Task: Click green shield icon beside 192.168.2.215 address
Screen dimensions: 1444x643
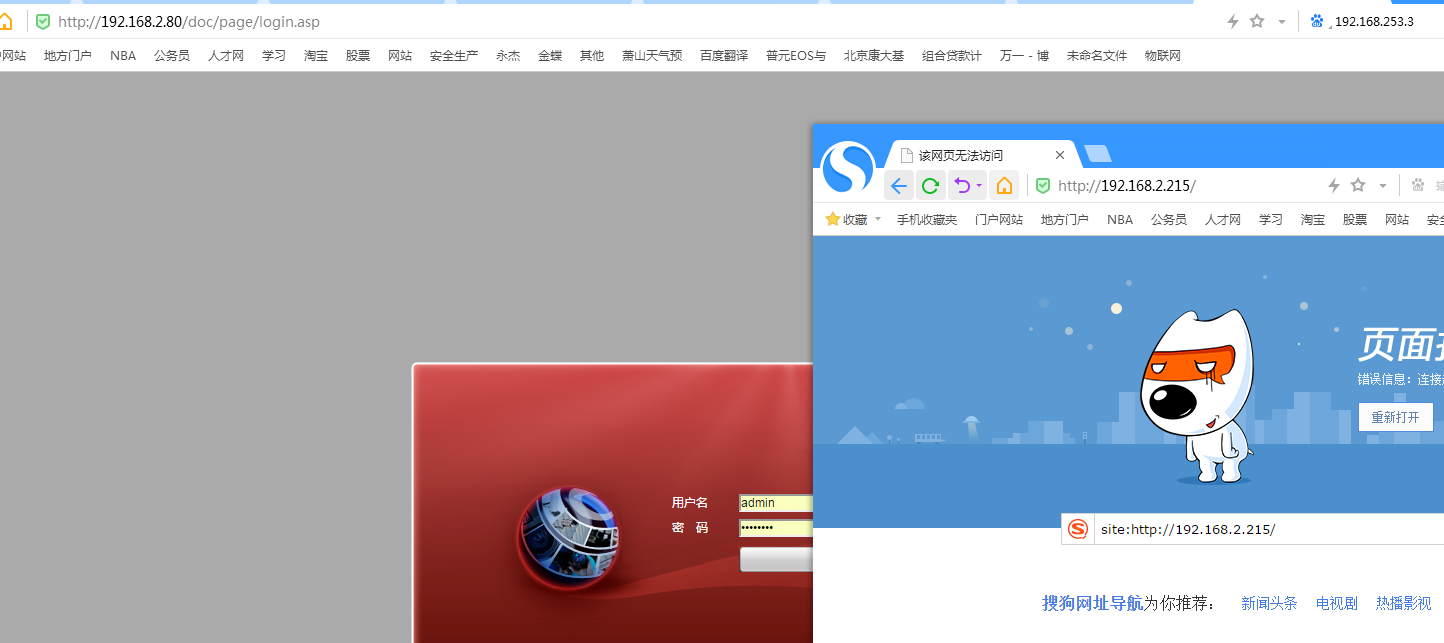Action: tap(1043, 186)
